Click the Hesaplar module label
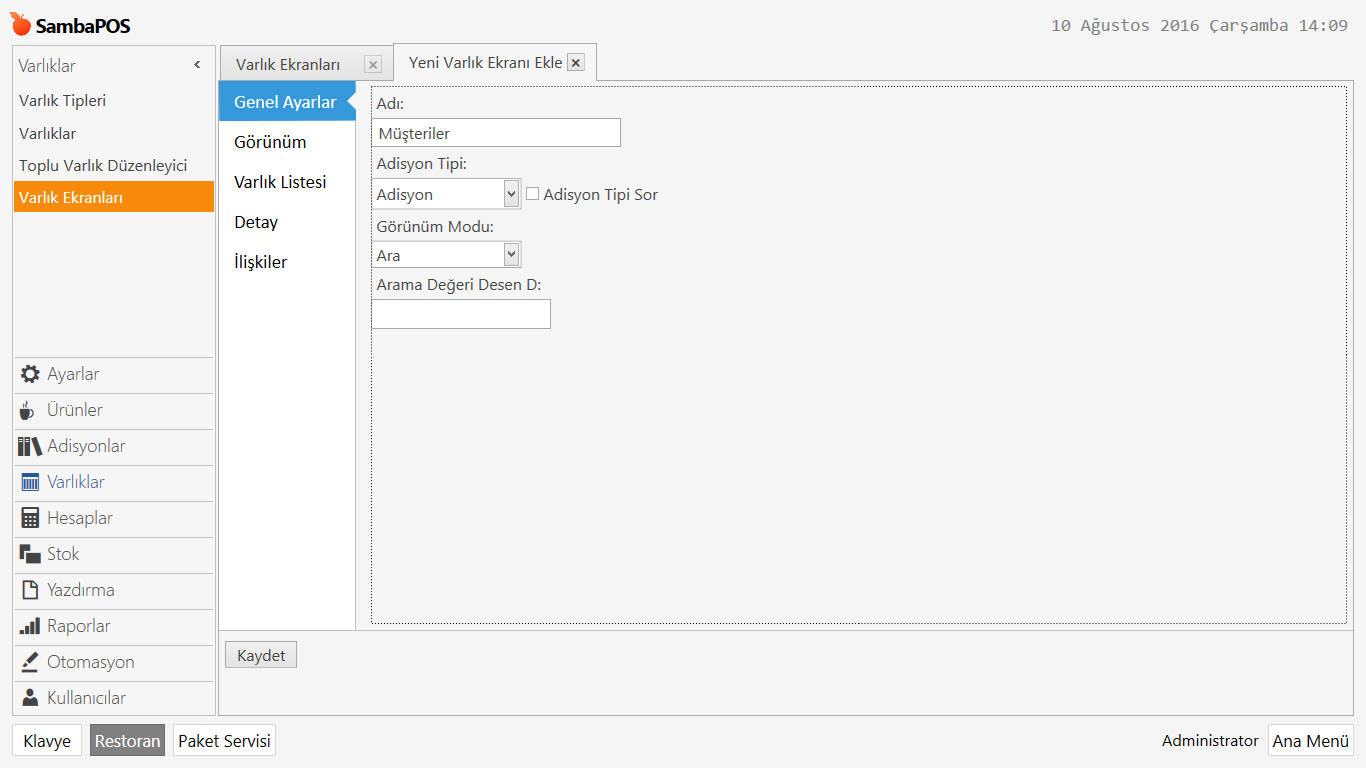The width and height of the screenshot is (1366, 768). 80,518
